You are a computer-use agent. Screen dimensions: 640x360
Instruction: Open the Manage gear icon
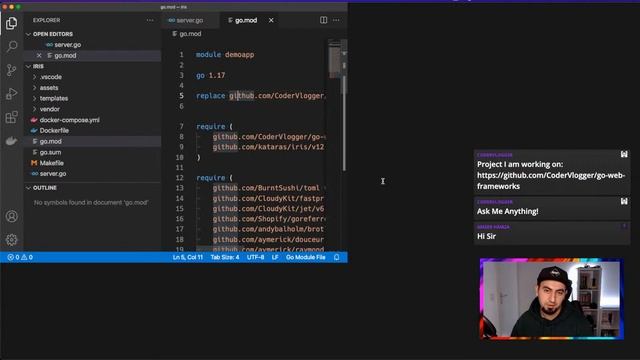pyautogui.click(x=11, y=240)
